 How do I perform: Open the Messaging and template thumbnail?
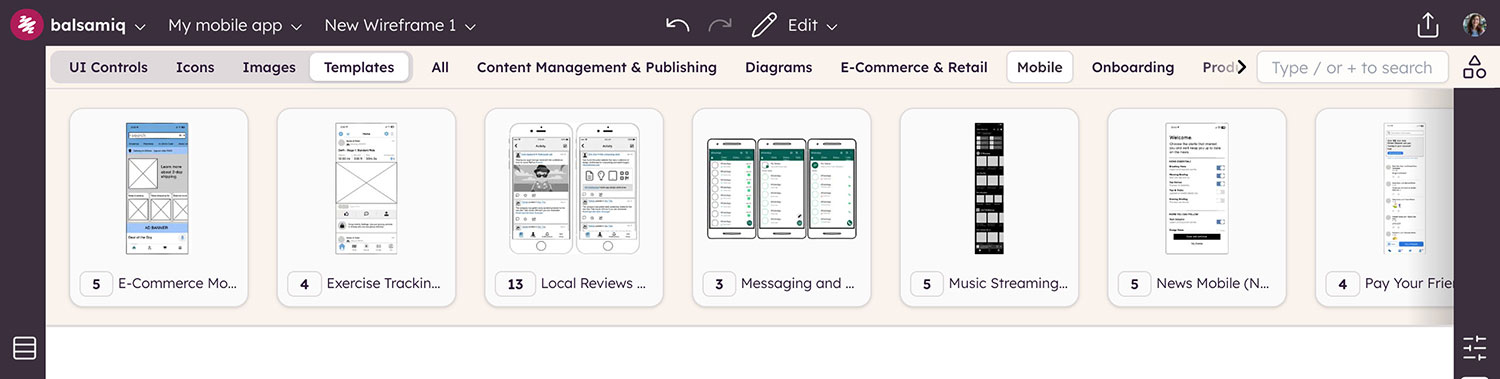click(x=782, y=188)
